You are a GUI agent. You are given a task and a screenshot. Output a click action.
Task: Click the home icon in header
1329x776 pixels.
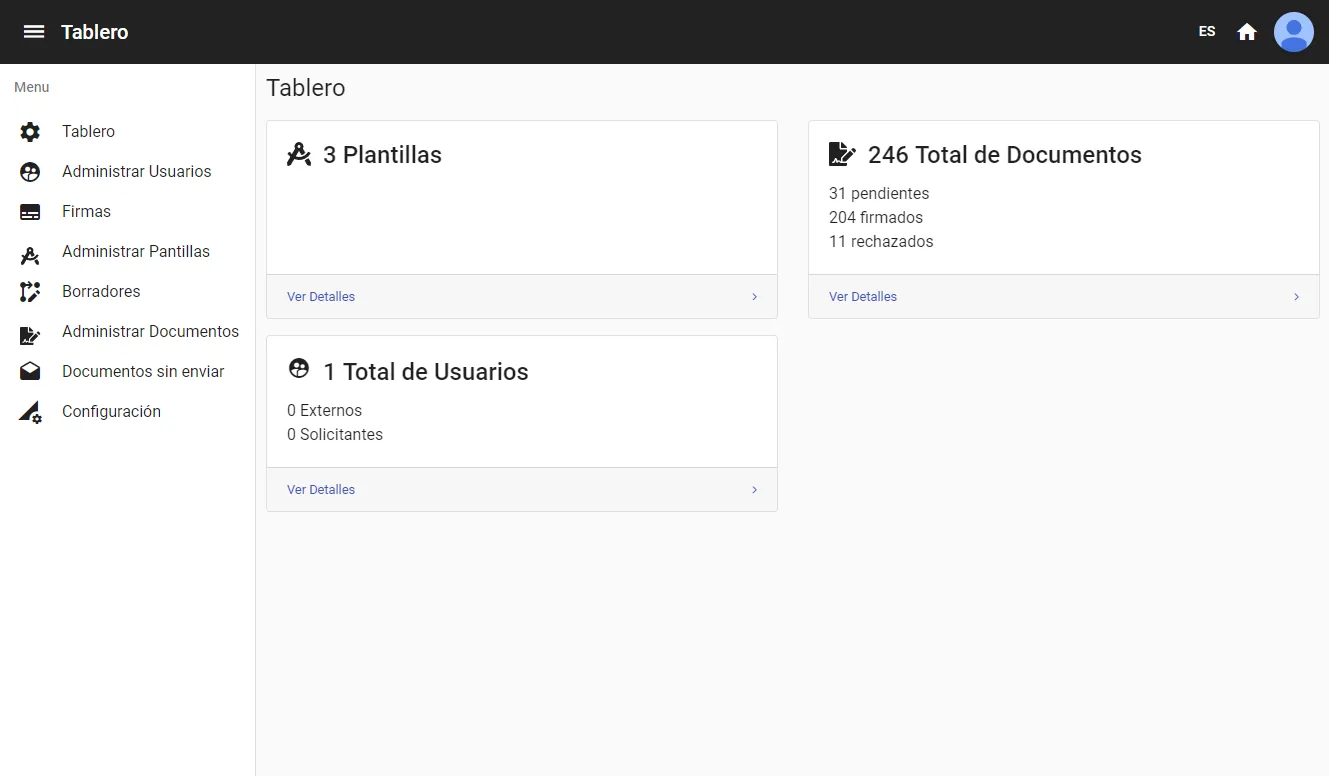click(x=1246, y=32)
